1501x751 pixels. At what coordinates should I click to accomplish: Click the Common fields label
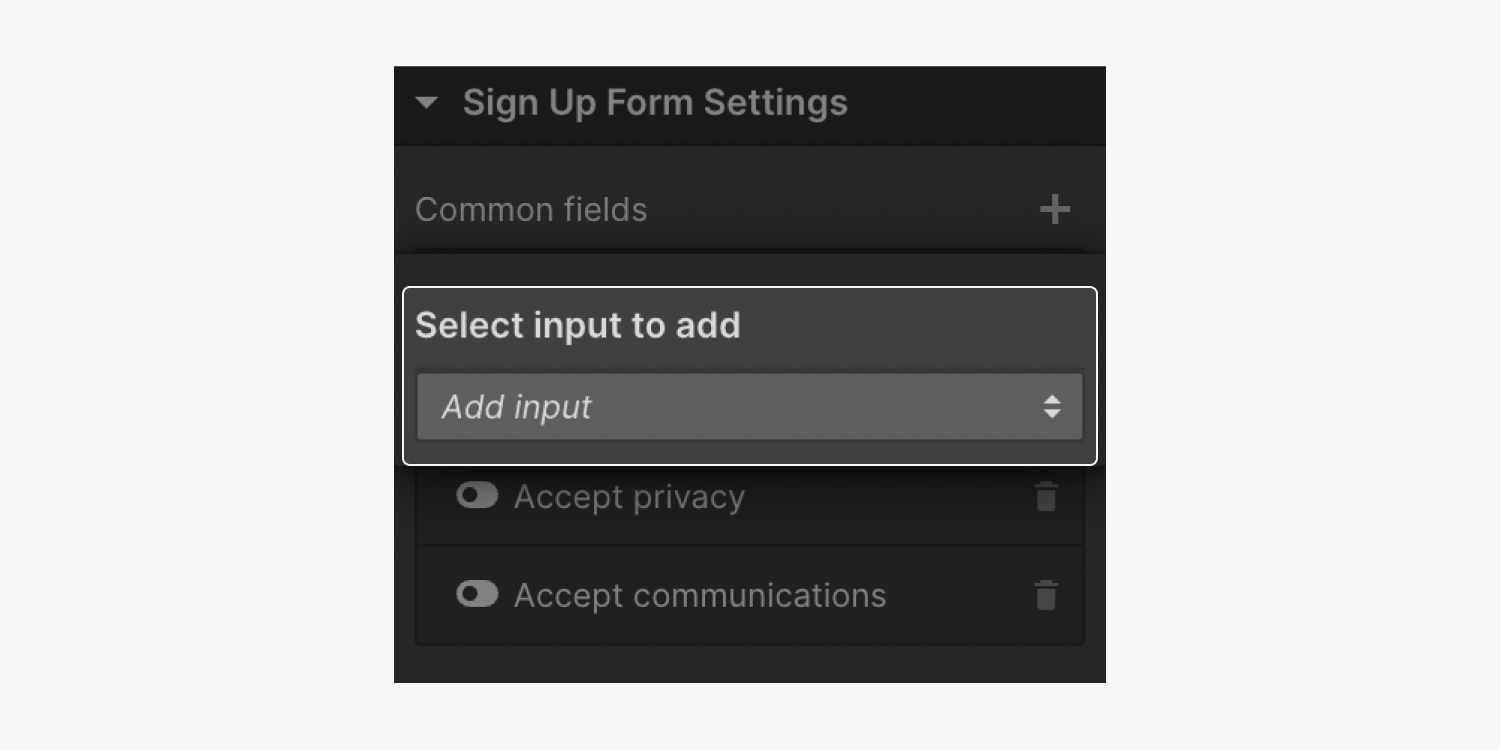tap(531, 210)
